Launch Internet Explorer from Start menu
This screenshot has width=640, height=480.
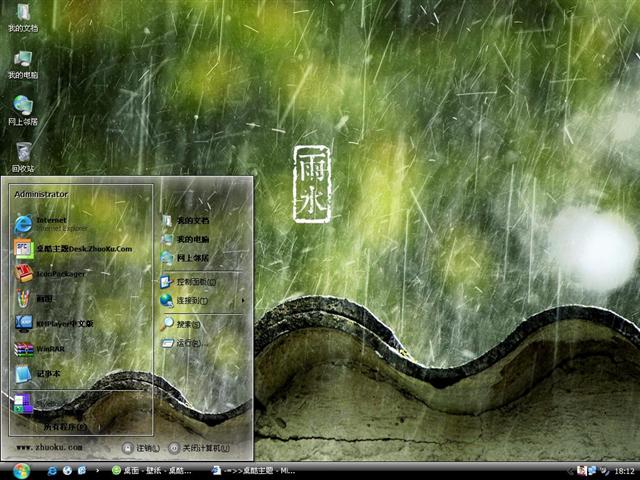point(51,224)
